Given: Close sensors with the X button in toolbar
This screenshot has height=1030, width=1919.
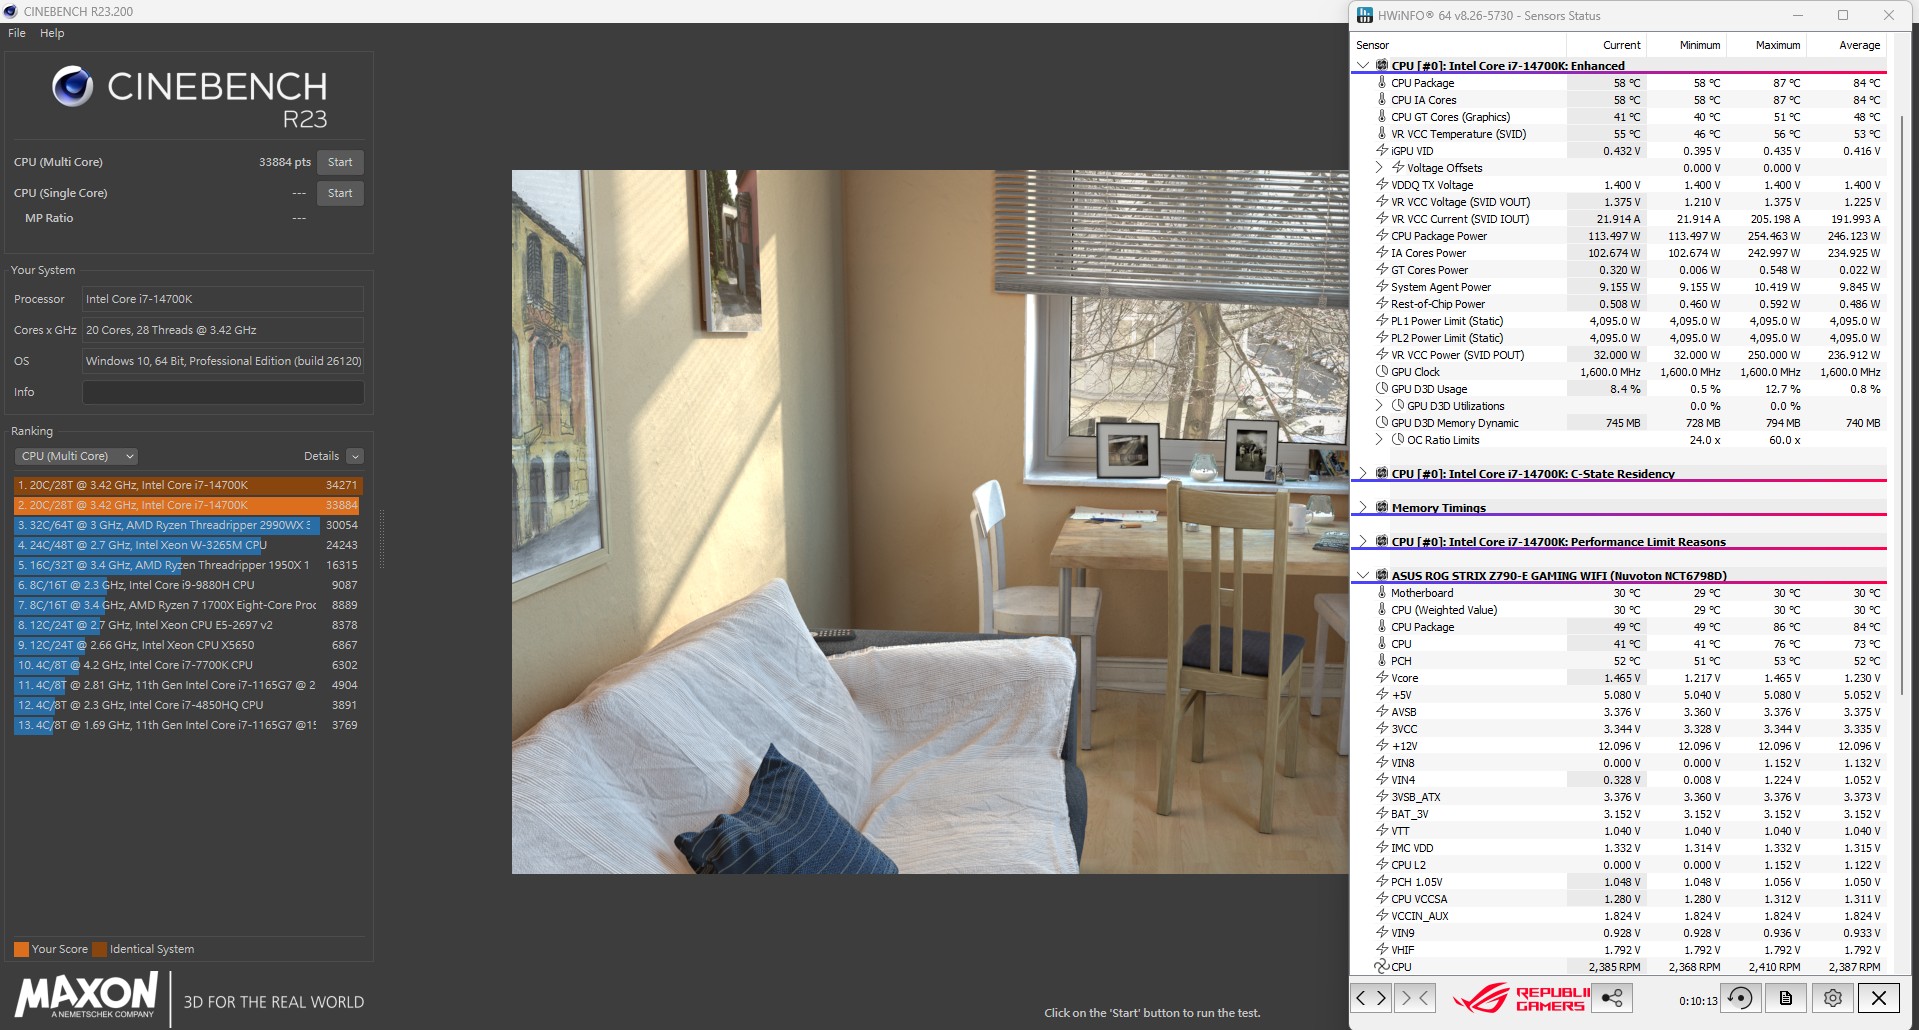Looking at the screenshot, I should pyautogui.click(x=1879, y=998).
